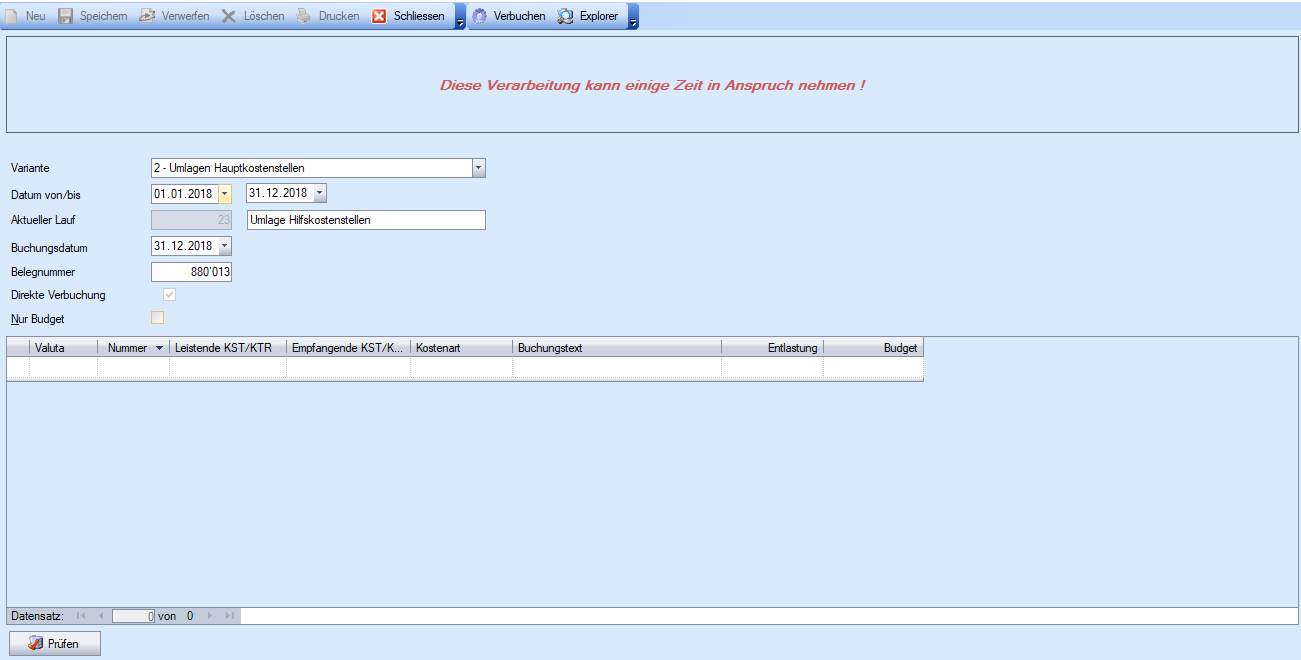Go to the next Datensatz record
1301x660 pixels.
coord(210,616)
